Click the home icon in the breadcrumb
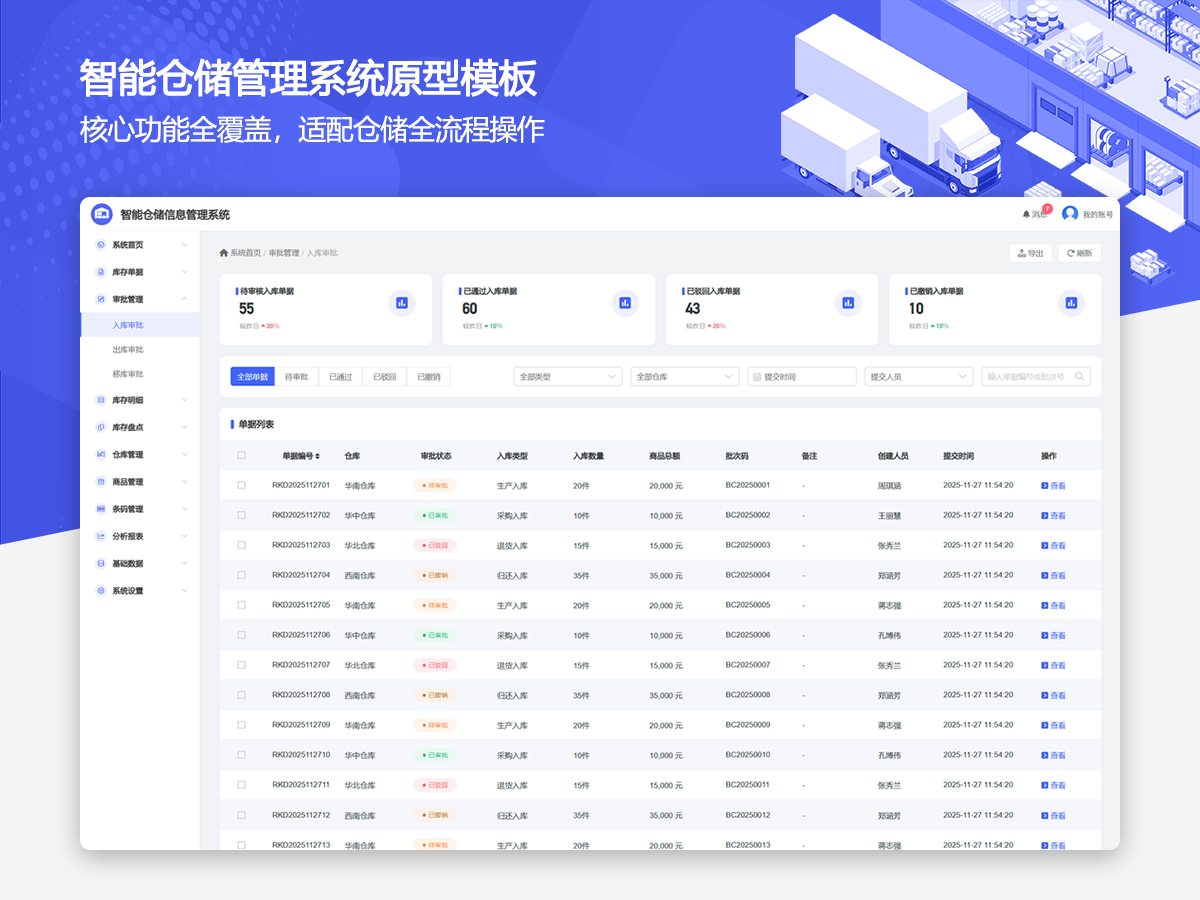This screenshot has height=900, width=1200. (224, 253)
